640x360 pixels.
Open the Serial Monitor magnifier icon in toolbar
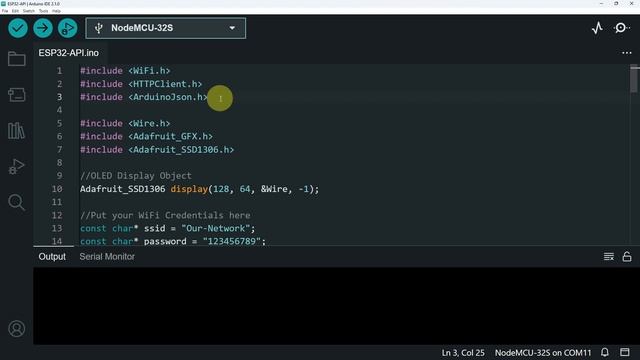[621, 28]
